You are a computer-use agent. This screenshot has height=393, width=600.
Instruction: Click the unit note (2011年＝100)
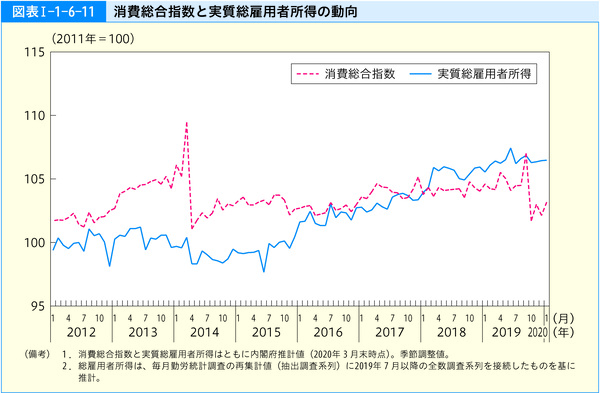(93, 39)
